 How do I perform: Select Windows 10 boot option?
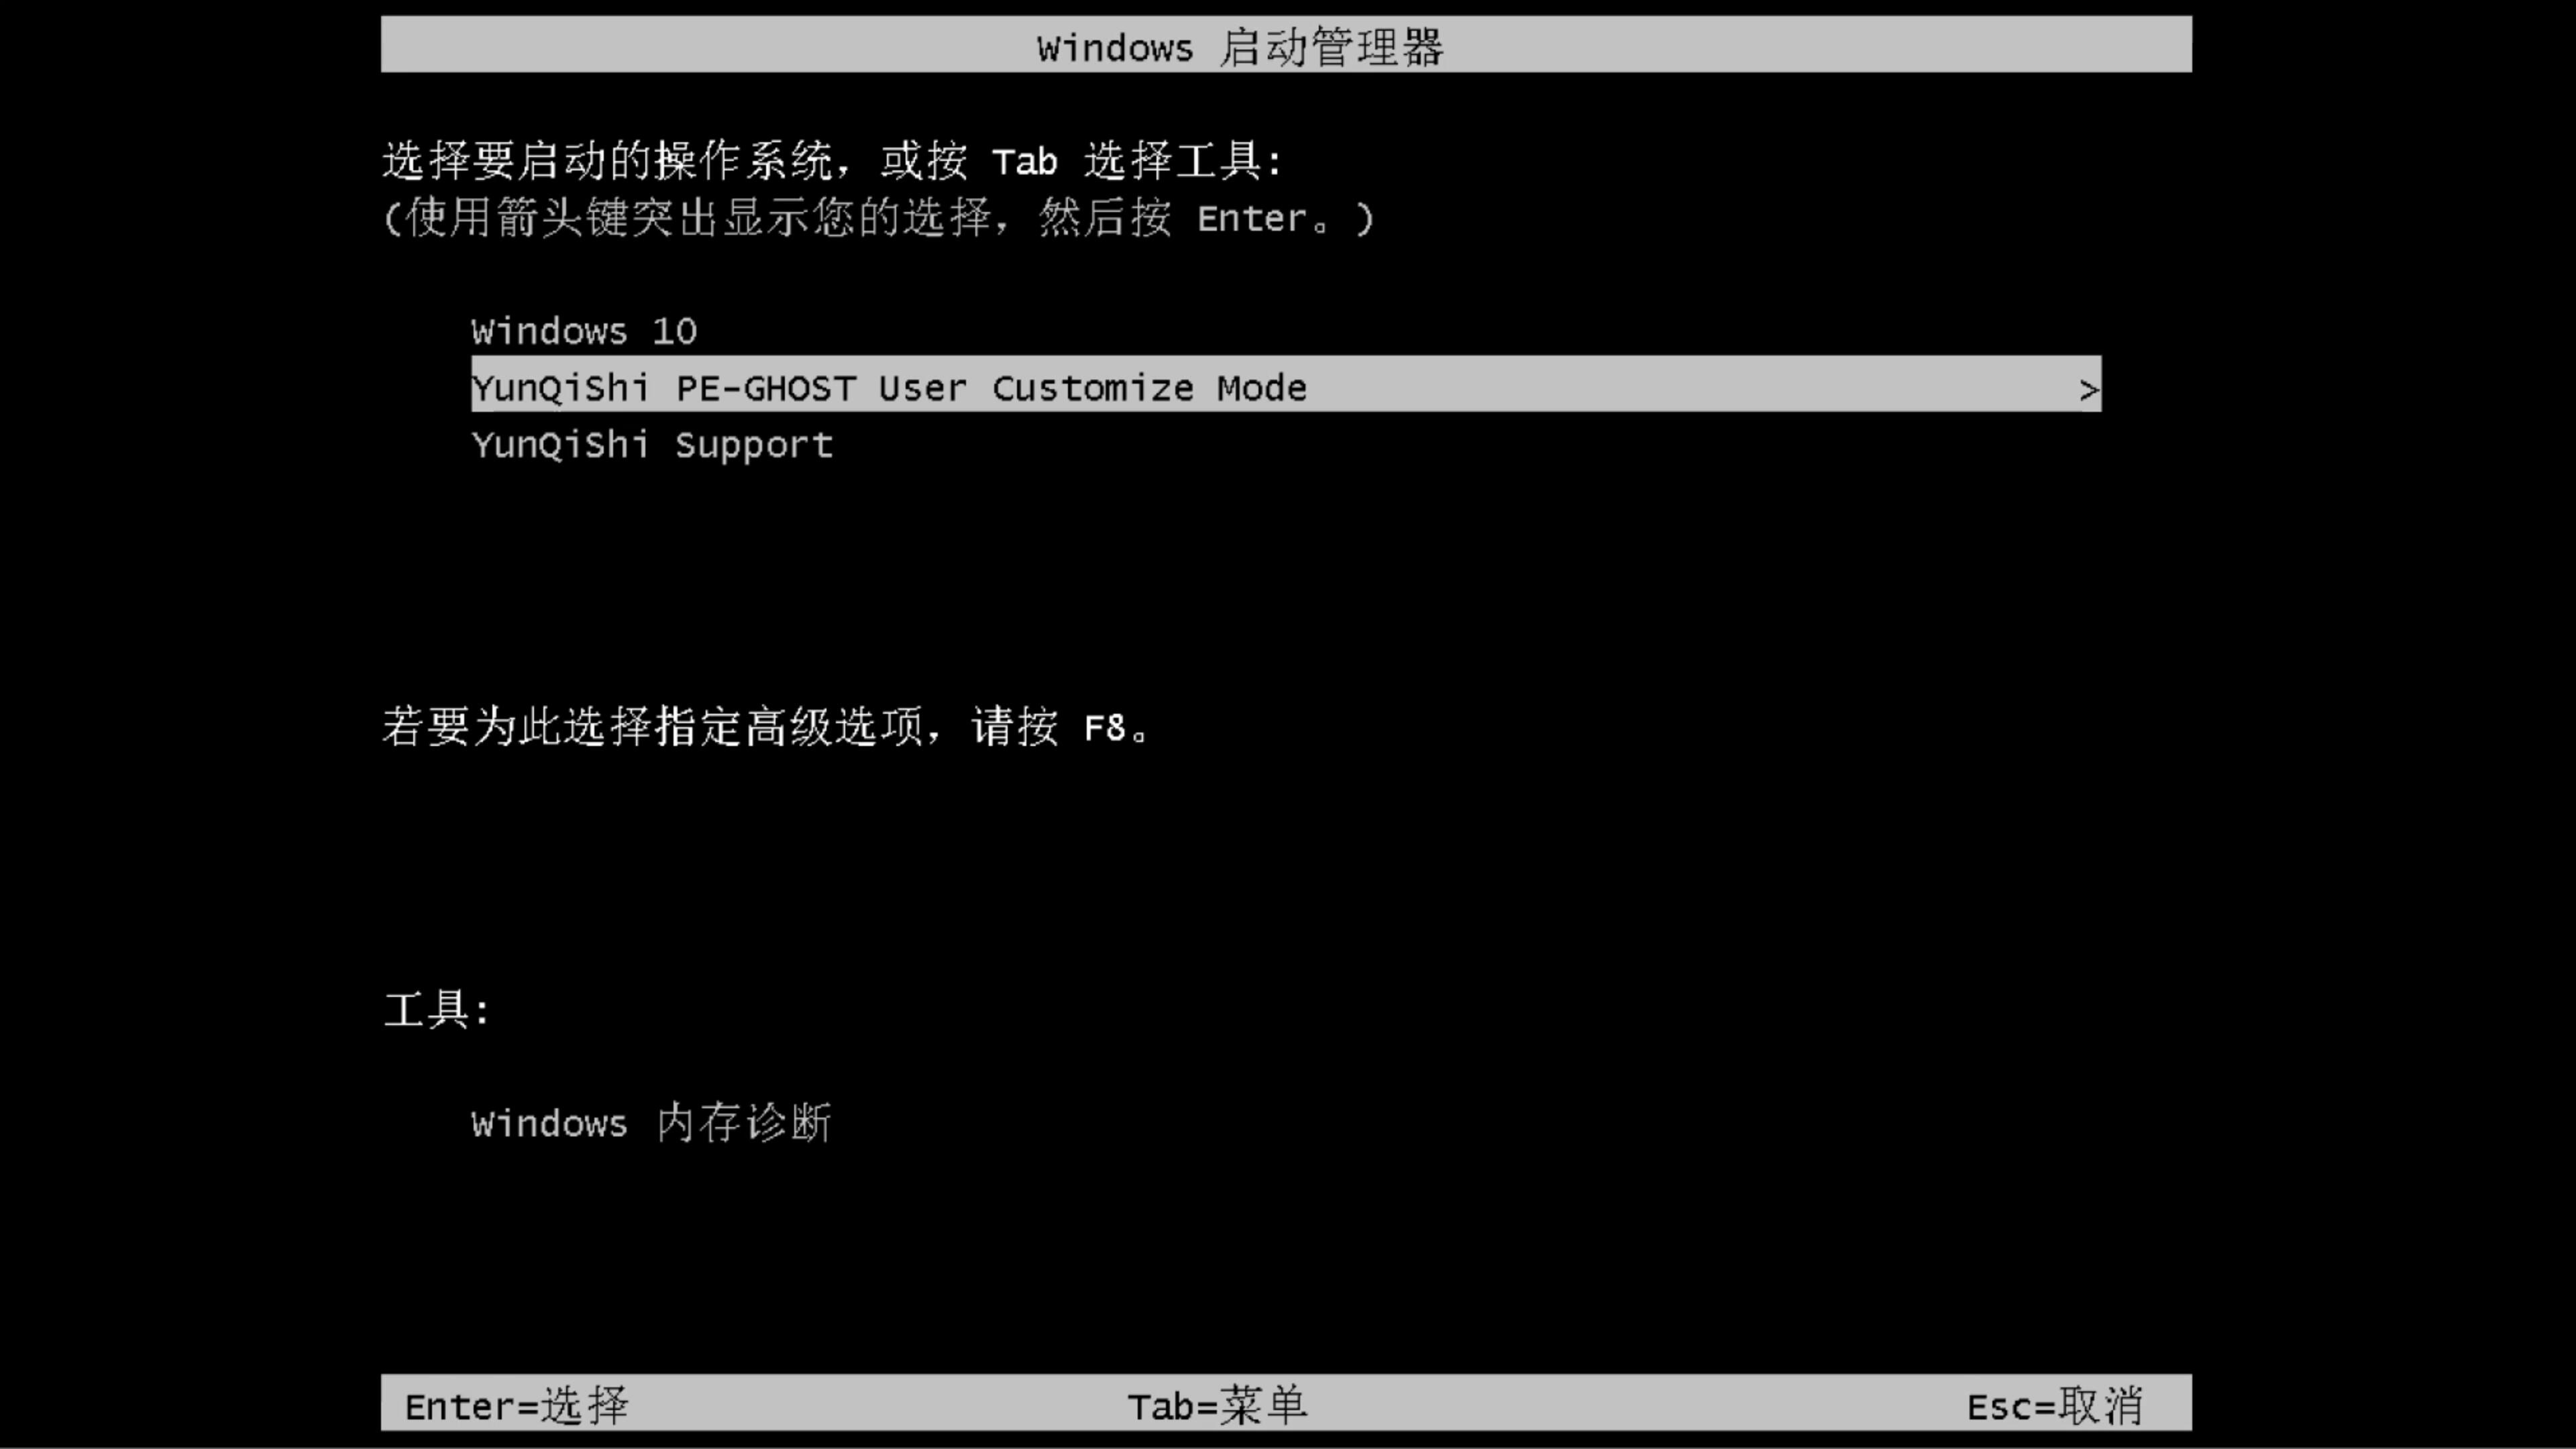584,331
